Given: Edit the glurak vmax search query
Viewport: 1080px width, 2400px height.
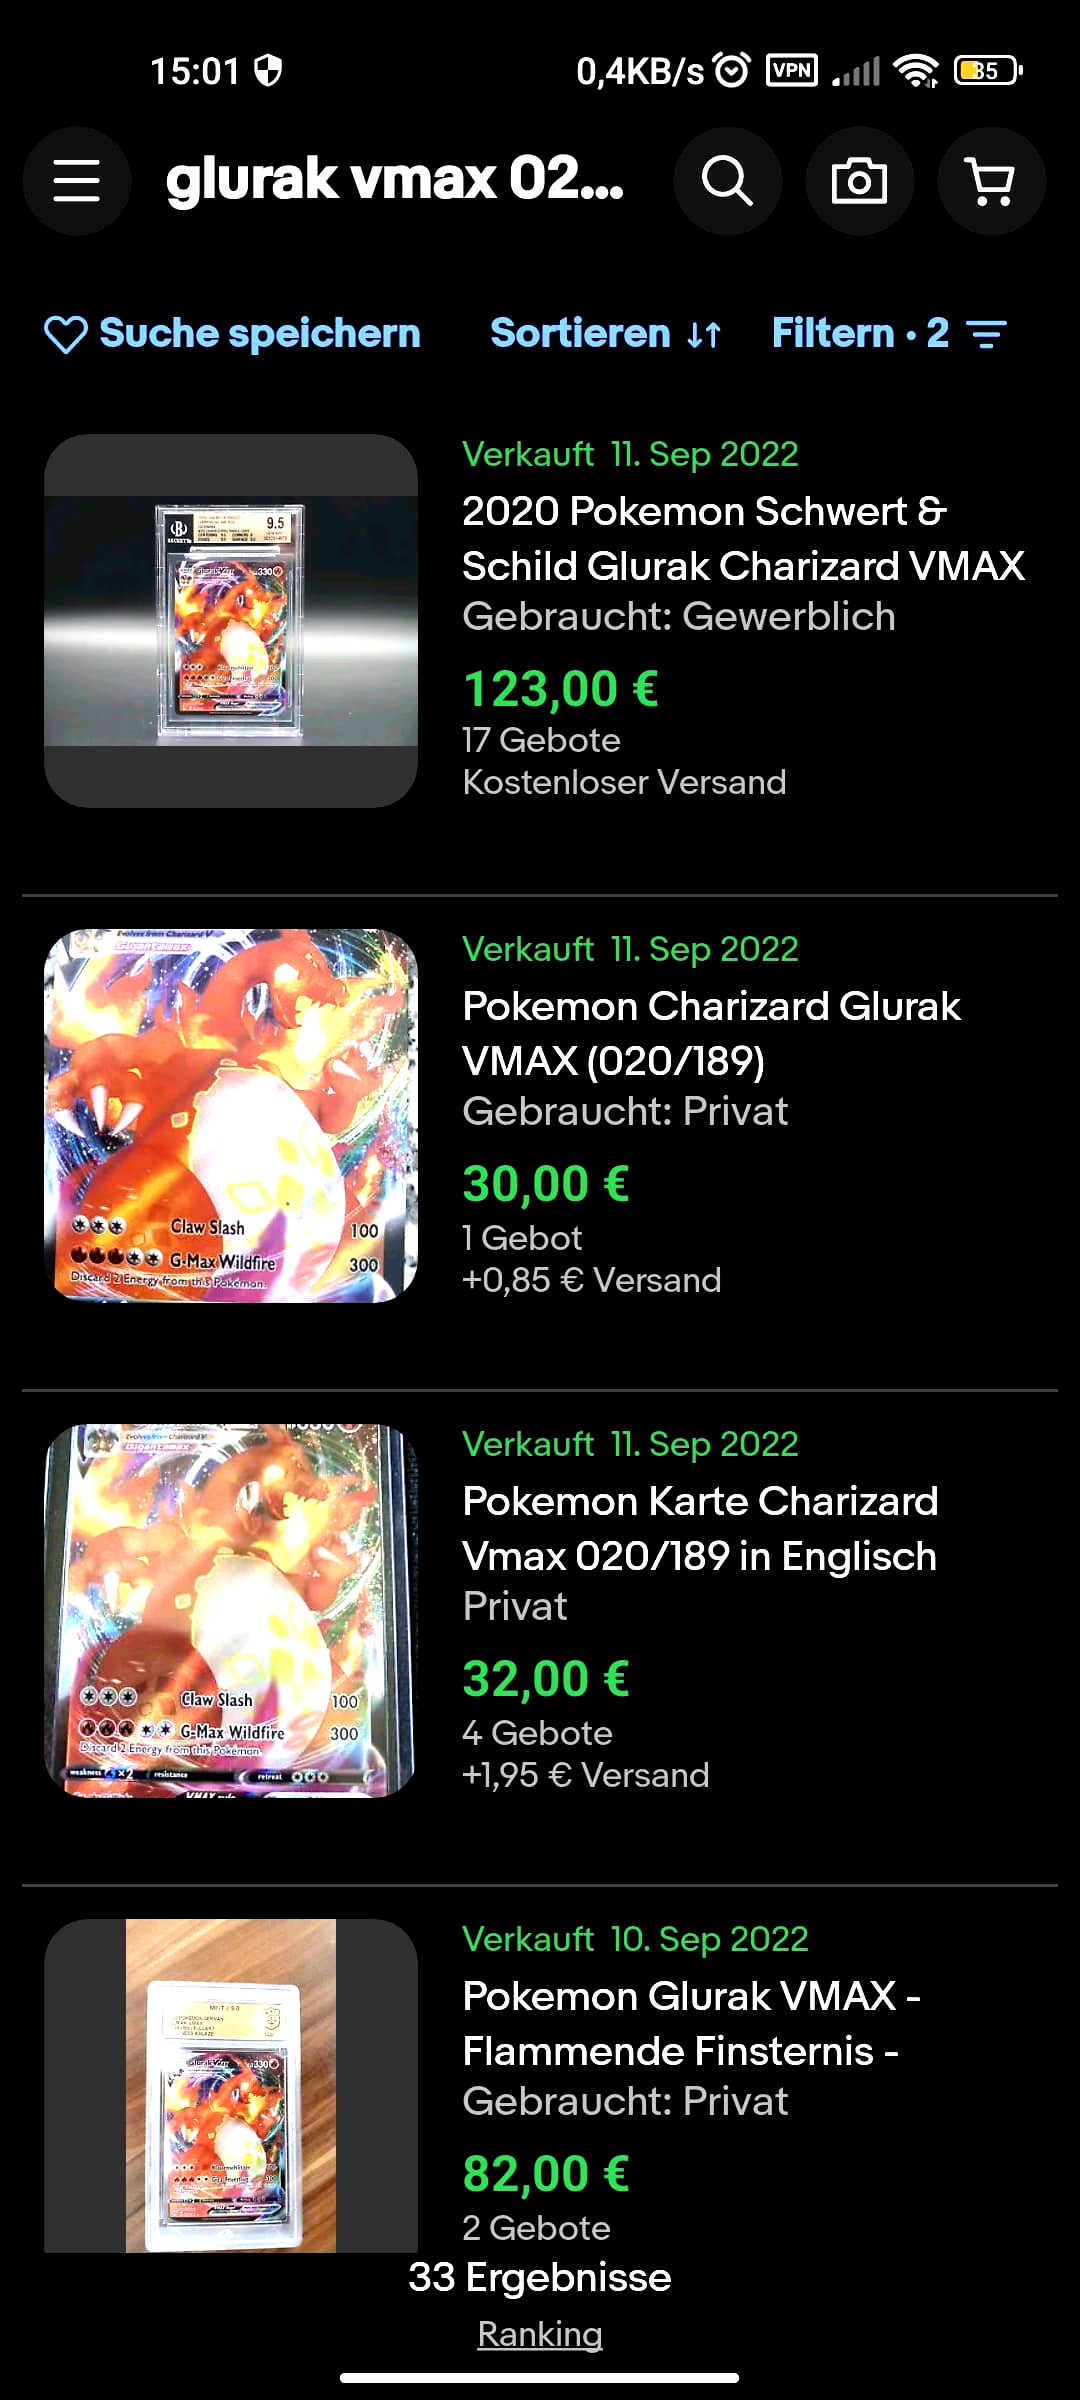Looking at the screenshot, I should click(x=395, y=180).
